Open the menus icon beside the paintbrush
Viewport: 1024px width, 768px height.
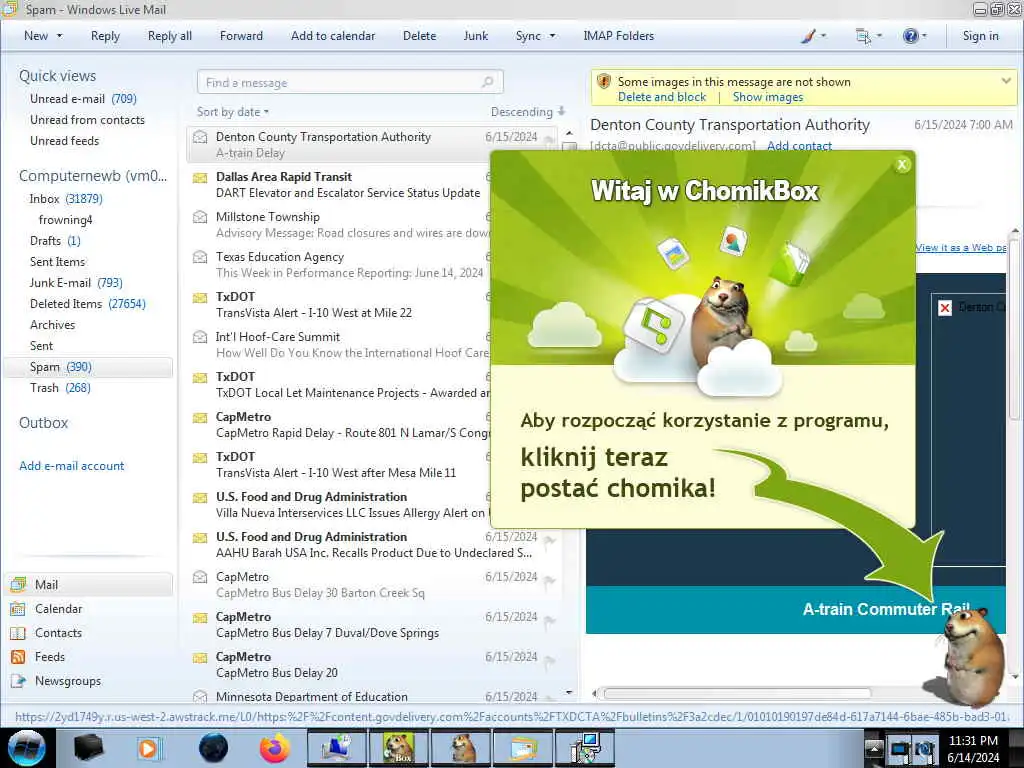click(x=863, y=36)
